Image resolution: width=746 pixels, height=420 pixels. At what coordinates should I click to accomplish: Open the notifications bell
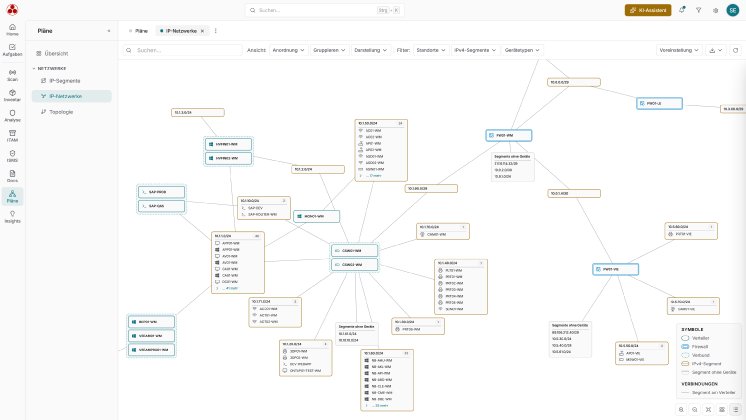click(682, 10)
